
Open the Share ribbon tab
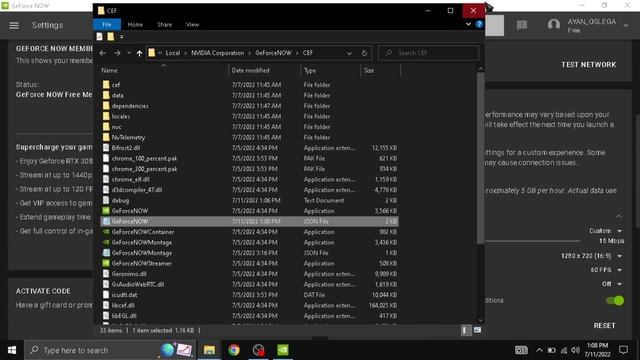[164, 24]
